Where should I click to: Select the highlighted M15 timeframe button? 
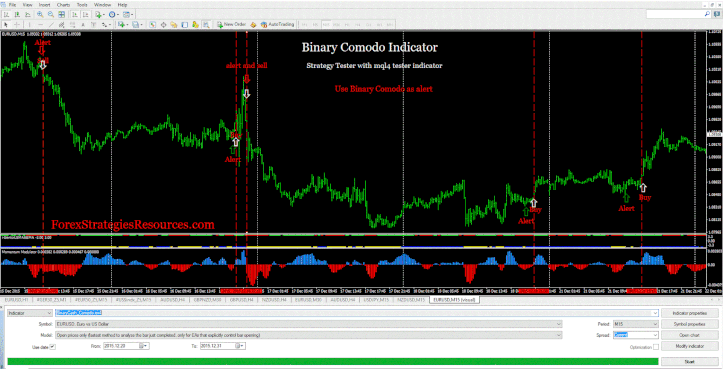[326, 24]
